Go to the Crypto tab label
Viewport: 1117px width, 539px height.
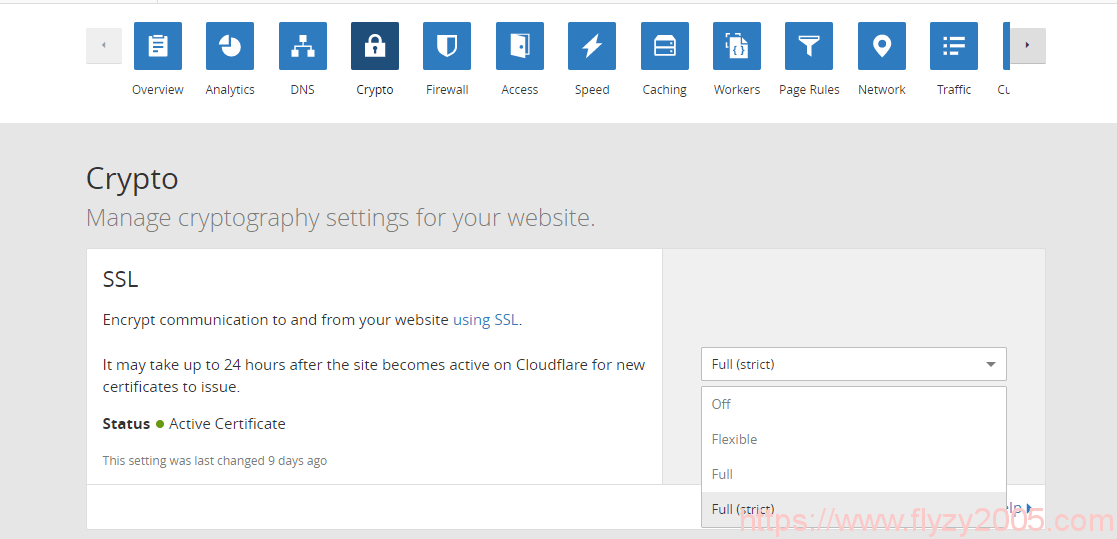coord(375,90)
